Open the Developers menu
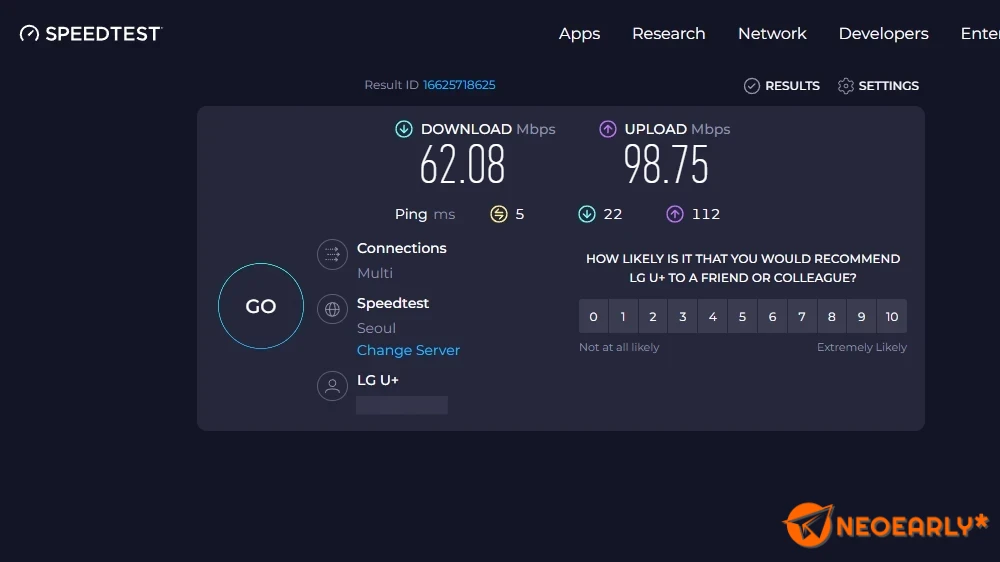 pyautogui.click(x=883, y=34)
